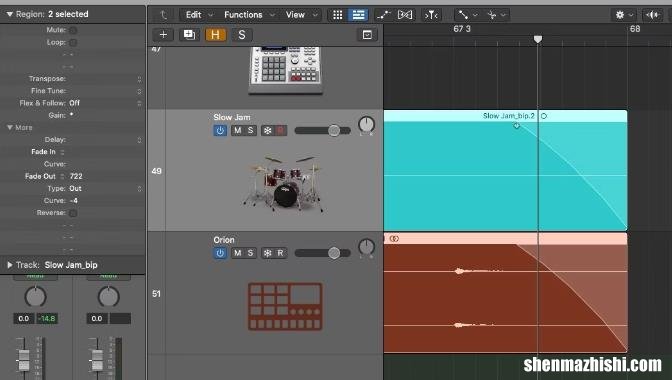The height and width of the screenshot is (380, 672).
Task: Click the playhead marker in the ruler
Action: point(538,39)
